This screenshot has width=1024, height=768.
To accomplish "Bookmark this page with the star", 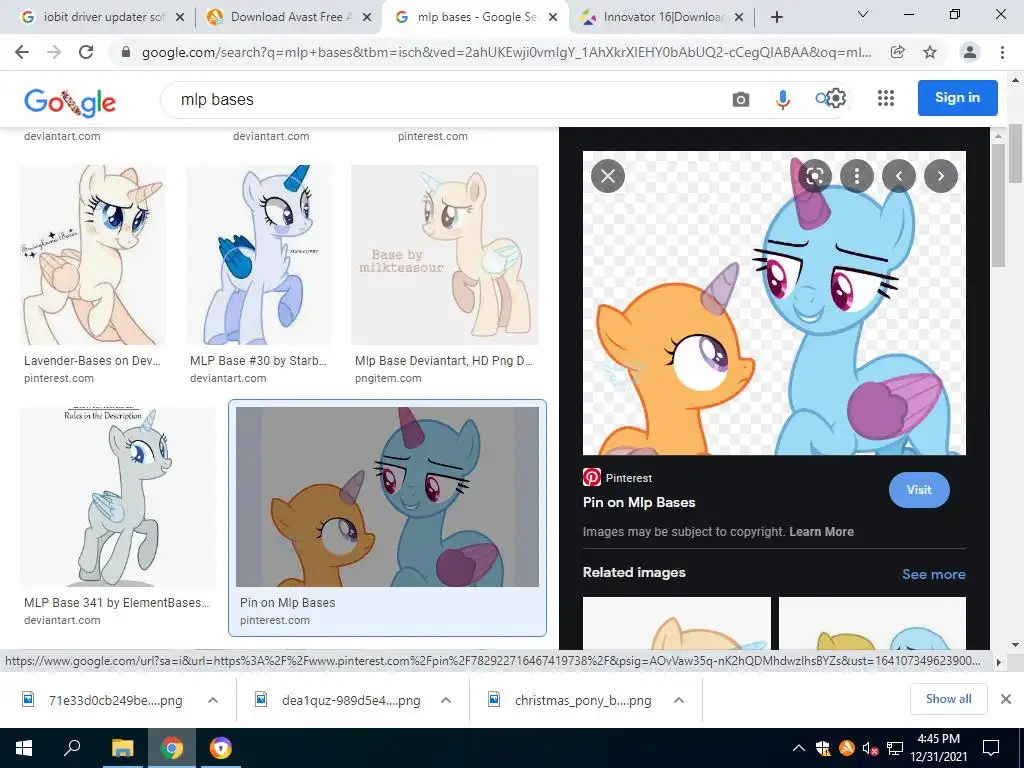I will click(x=930, y=52).
